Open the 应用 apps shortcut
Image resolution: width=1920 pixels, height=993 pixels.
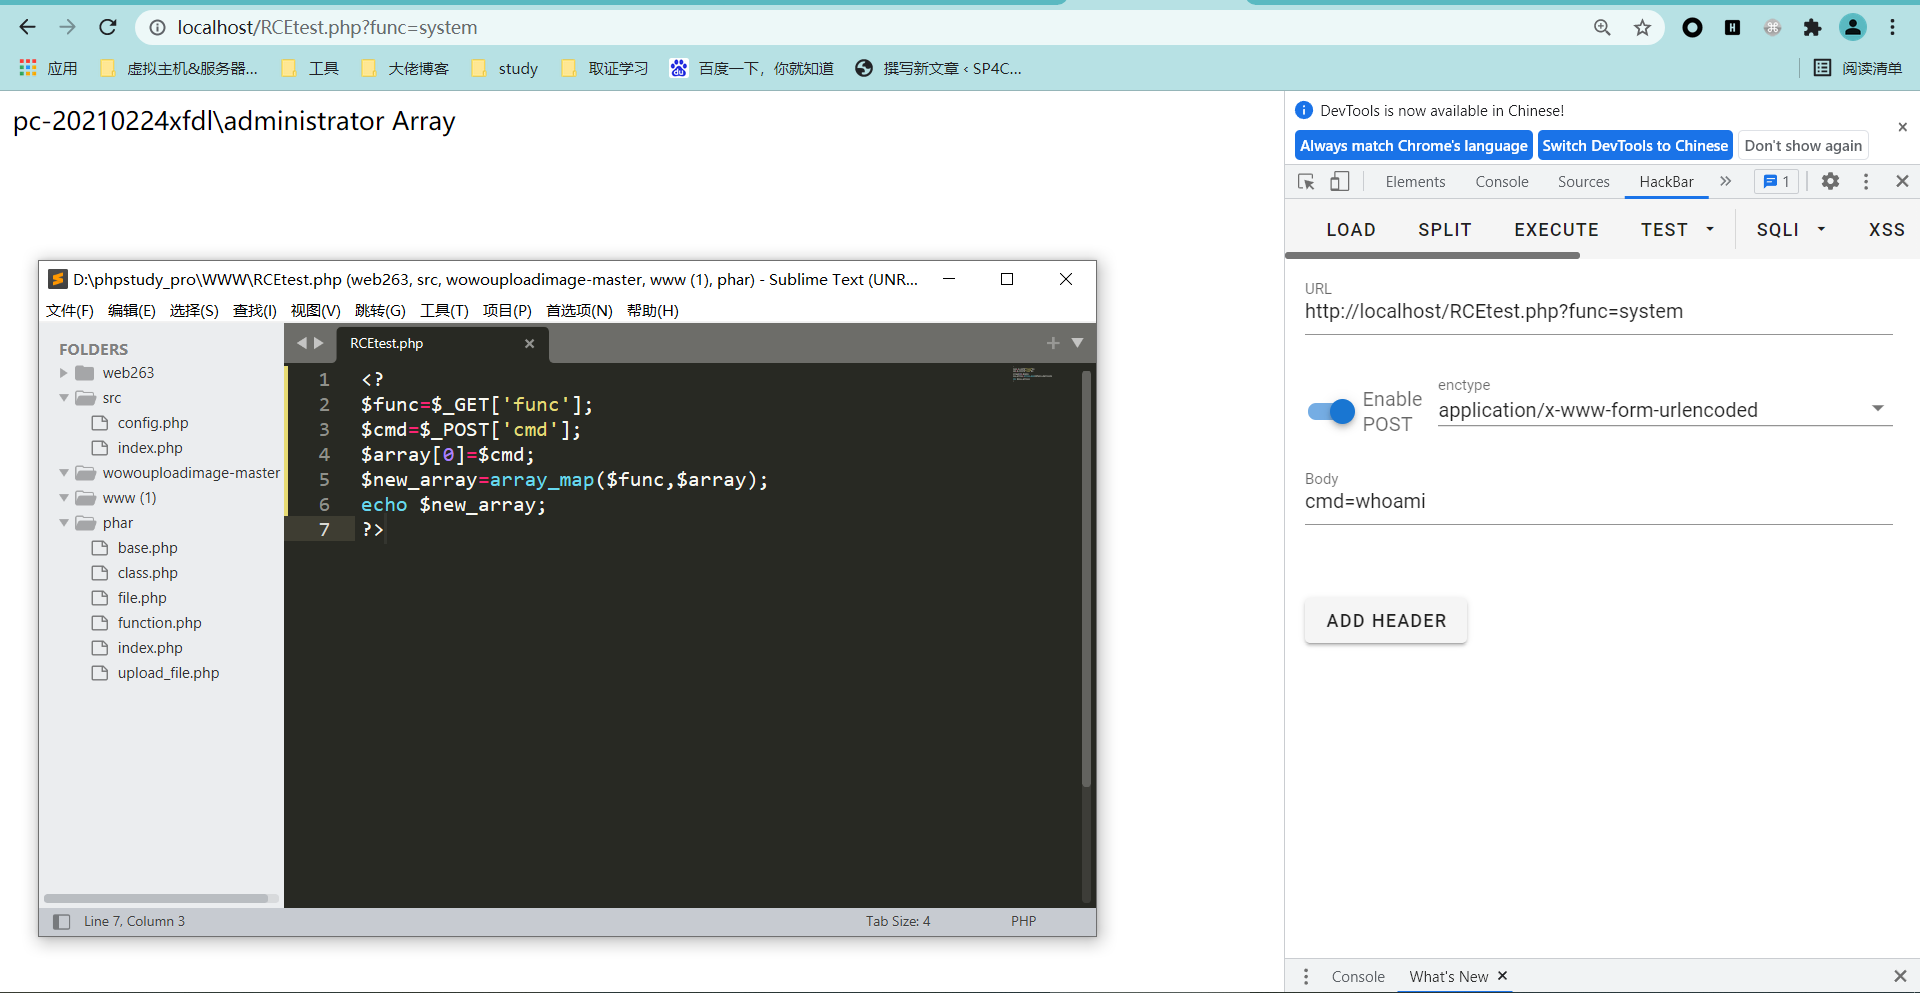(x=48, y=68)
